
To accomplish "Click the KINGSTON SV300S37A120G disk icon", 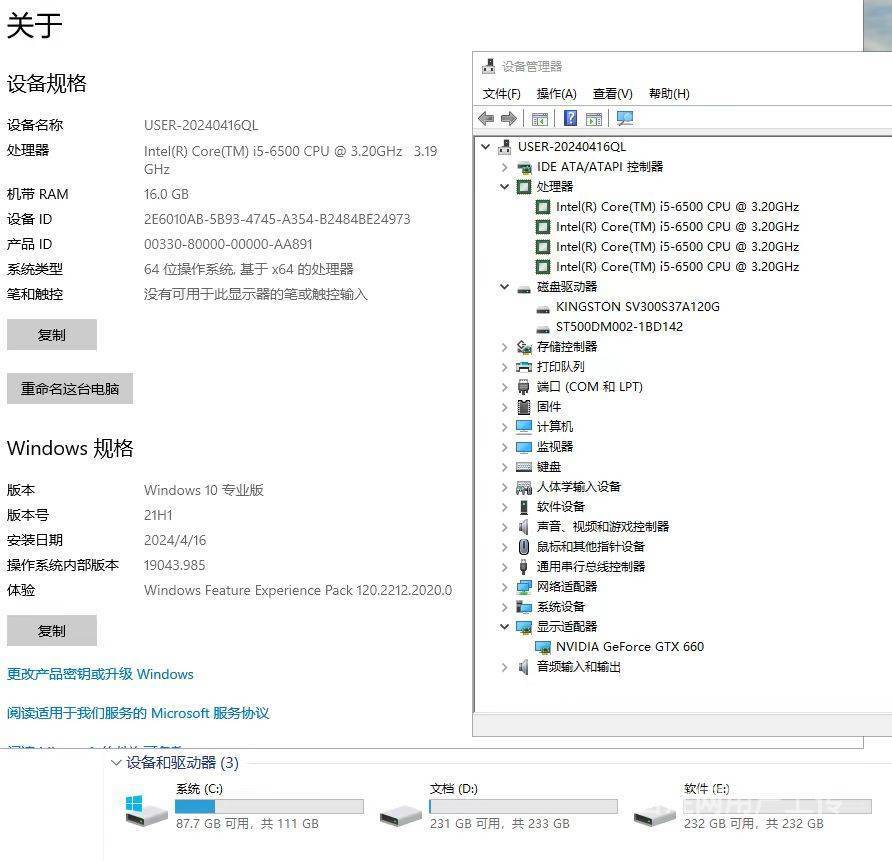I will pos(543,308).
